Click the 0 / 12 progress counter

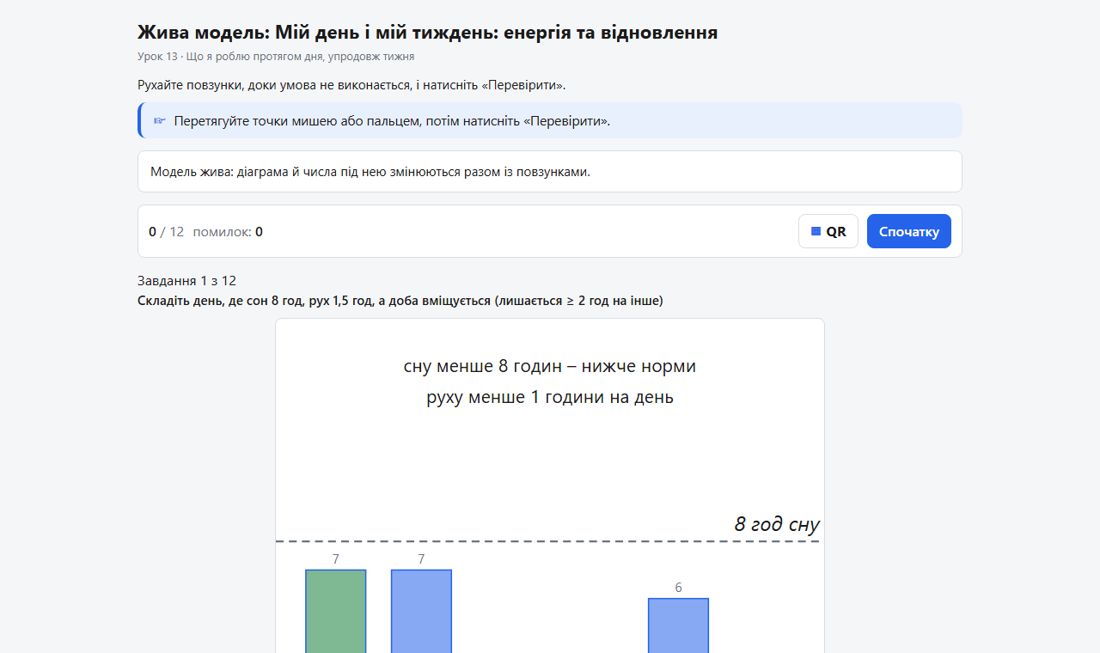pyautogui.click(x=166, y=231)
